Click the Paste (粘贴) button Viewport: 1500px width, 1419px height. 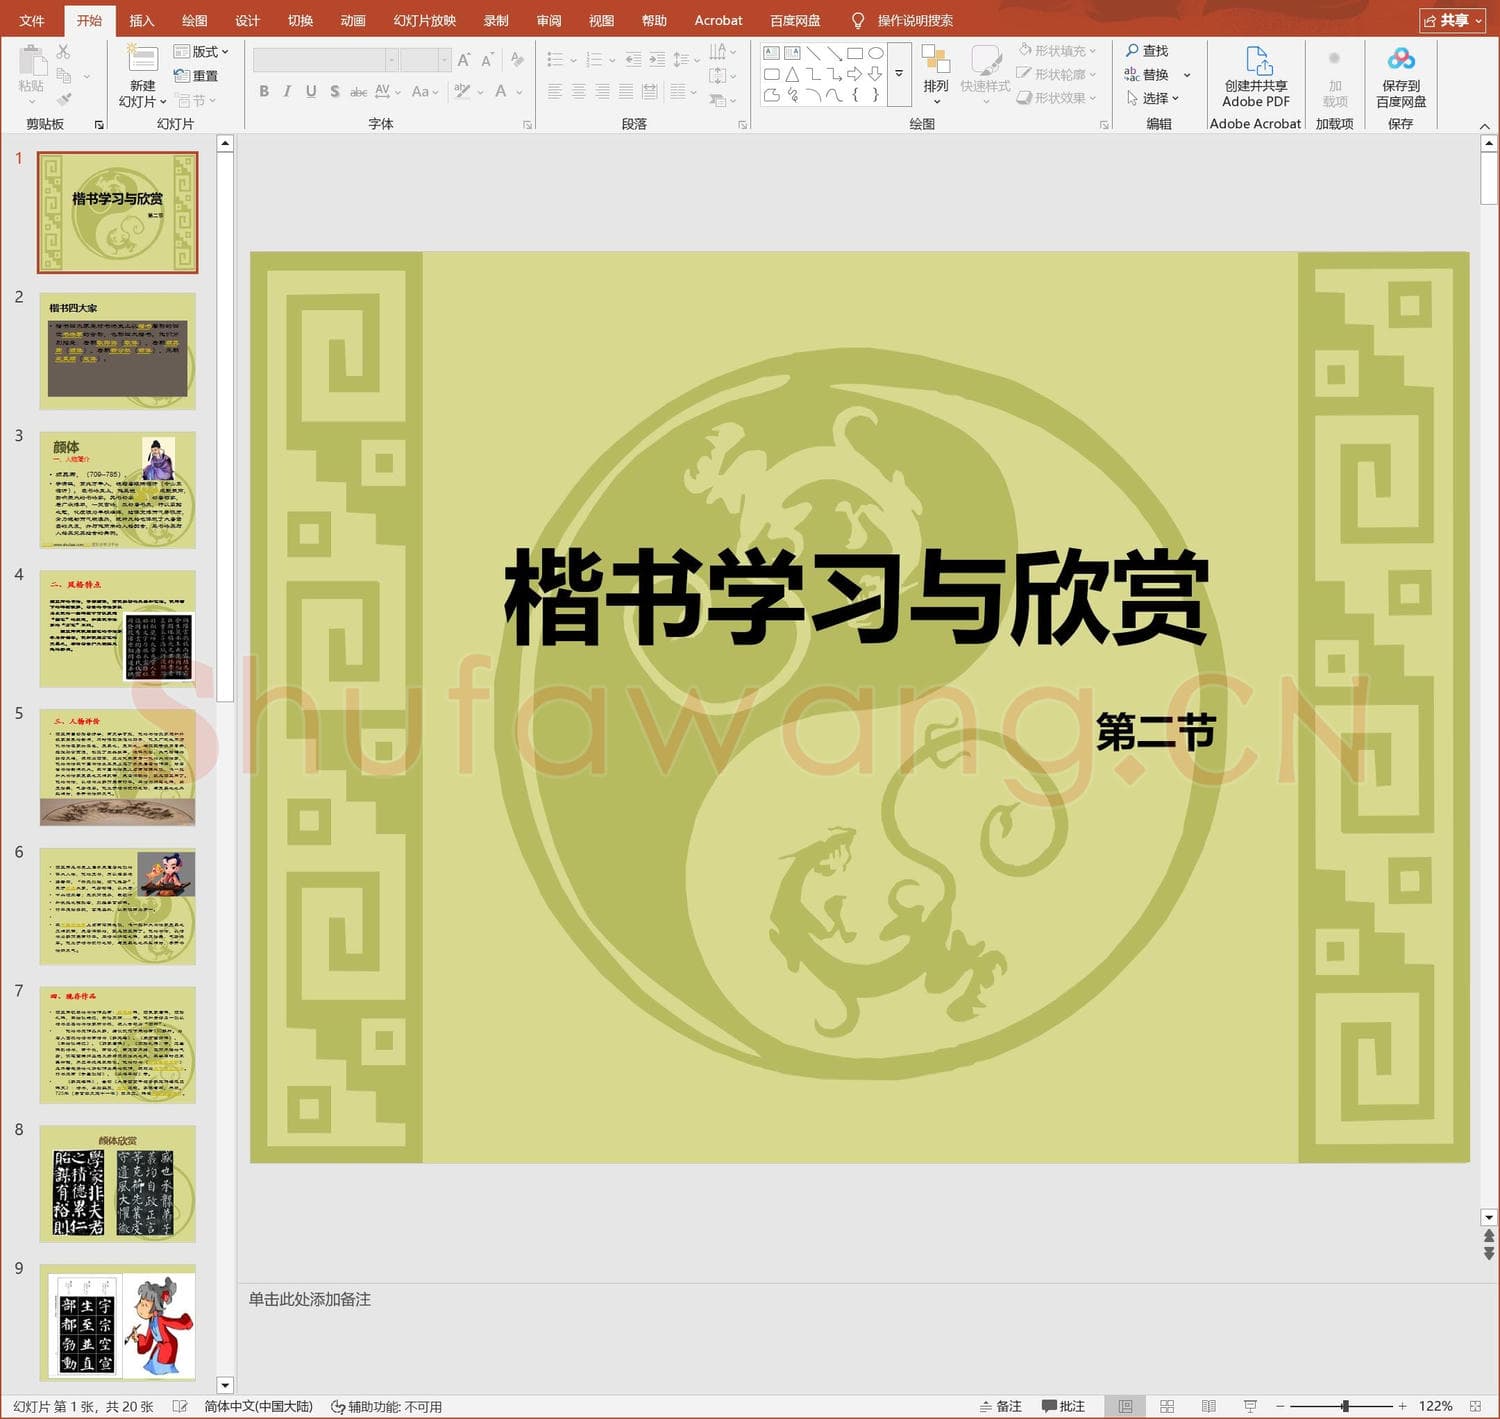31,74
